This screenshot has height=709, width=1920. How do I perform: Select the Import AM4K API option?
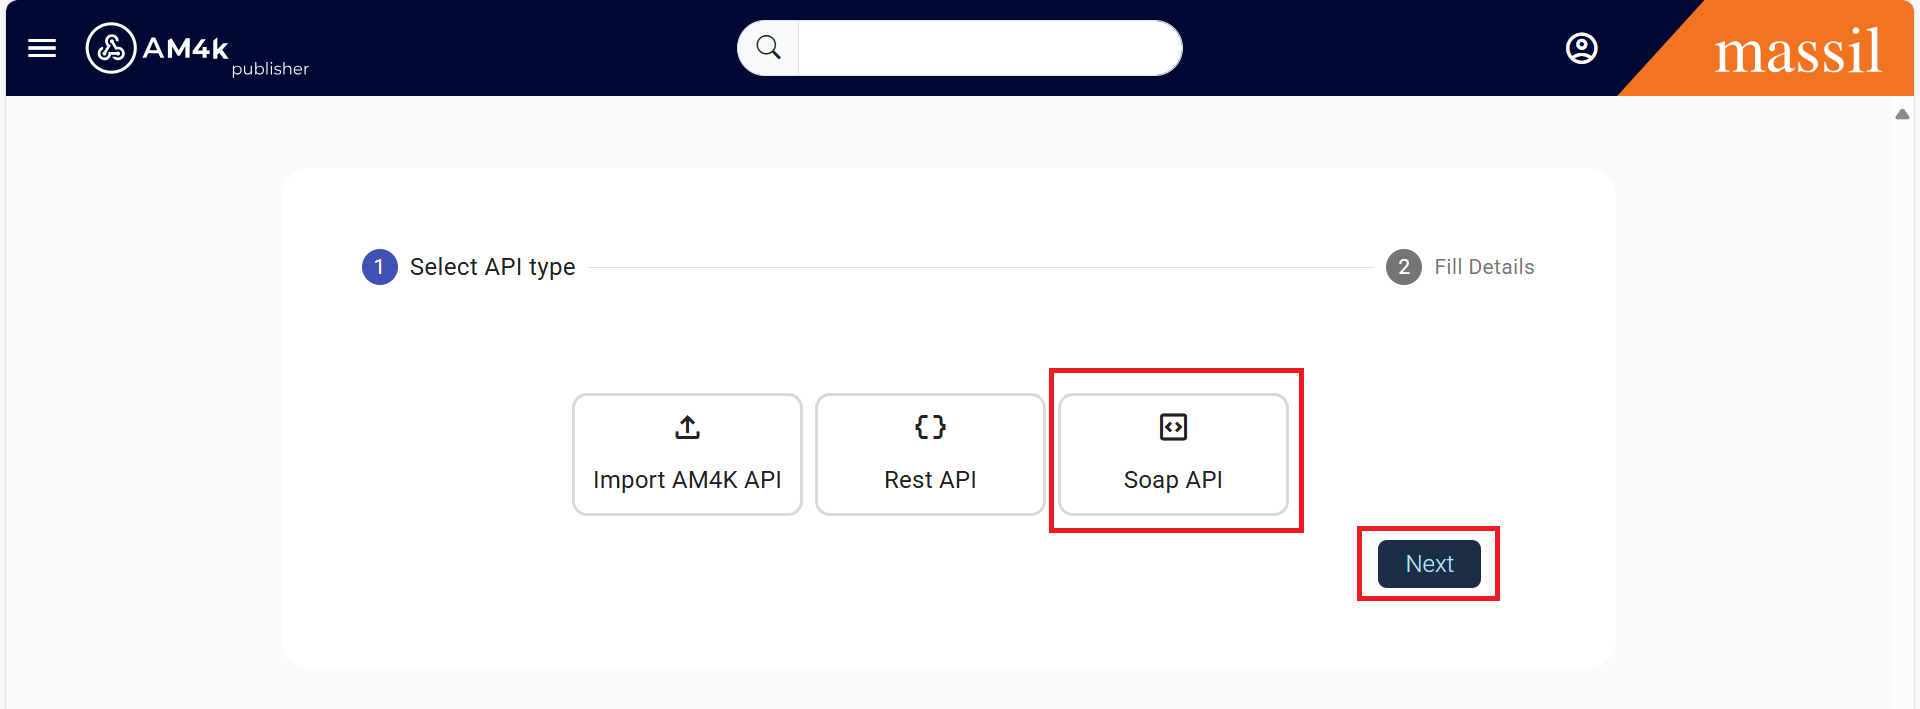pos(686,455)
